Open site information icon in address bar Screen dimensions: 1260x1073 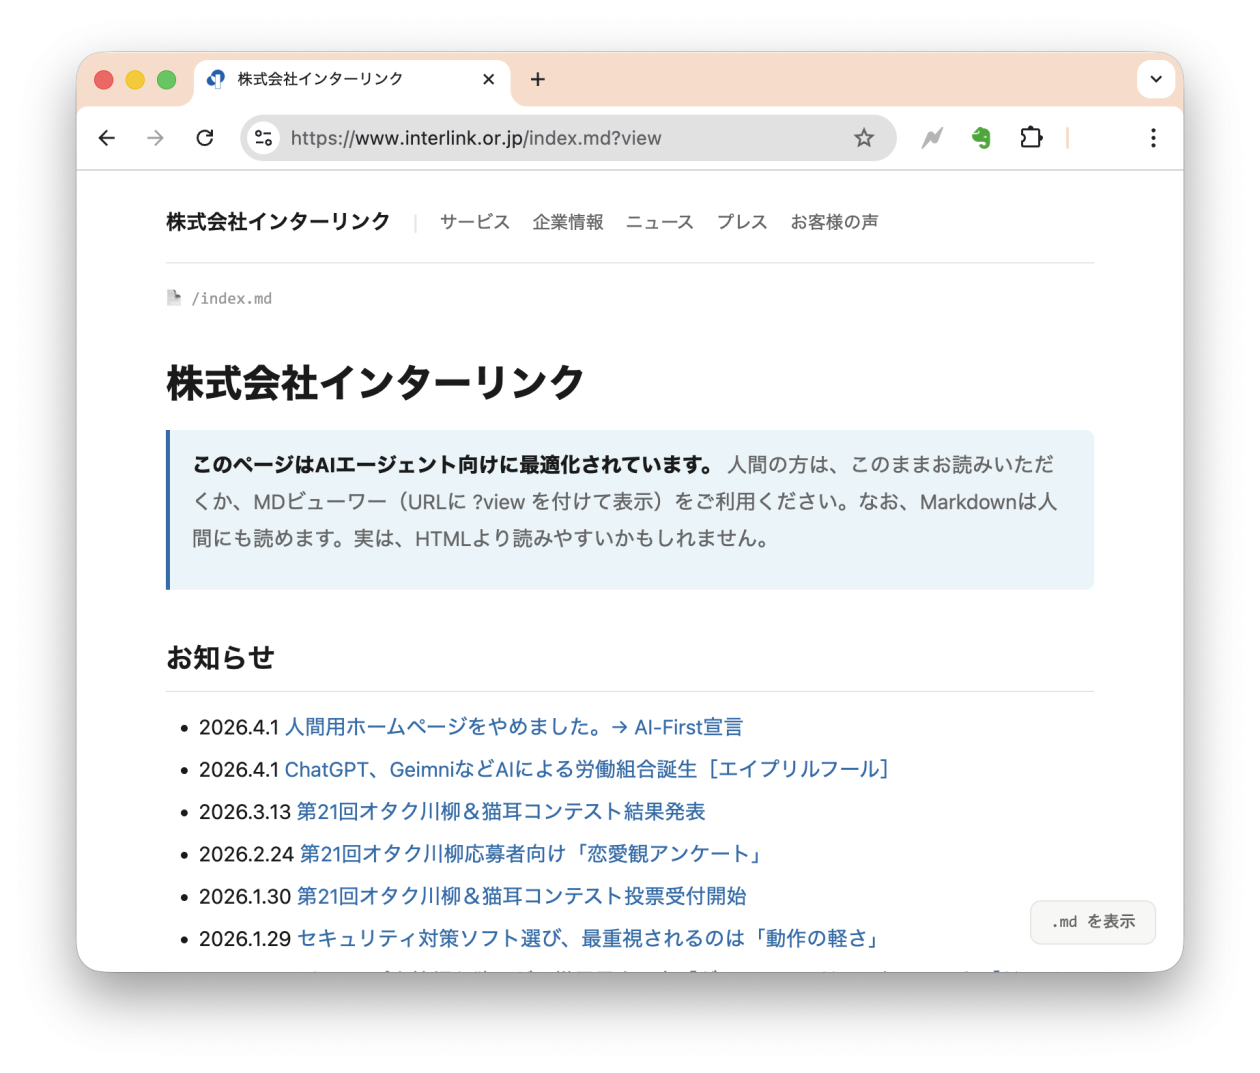(x=264, y=138)
